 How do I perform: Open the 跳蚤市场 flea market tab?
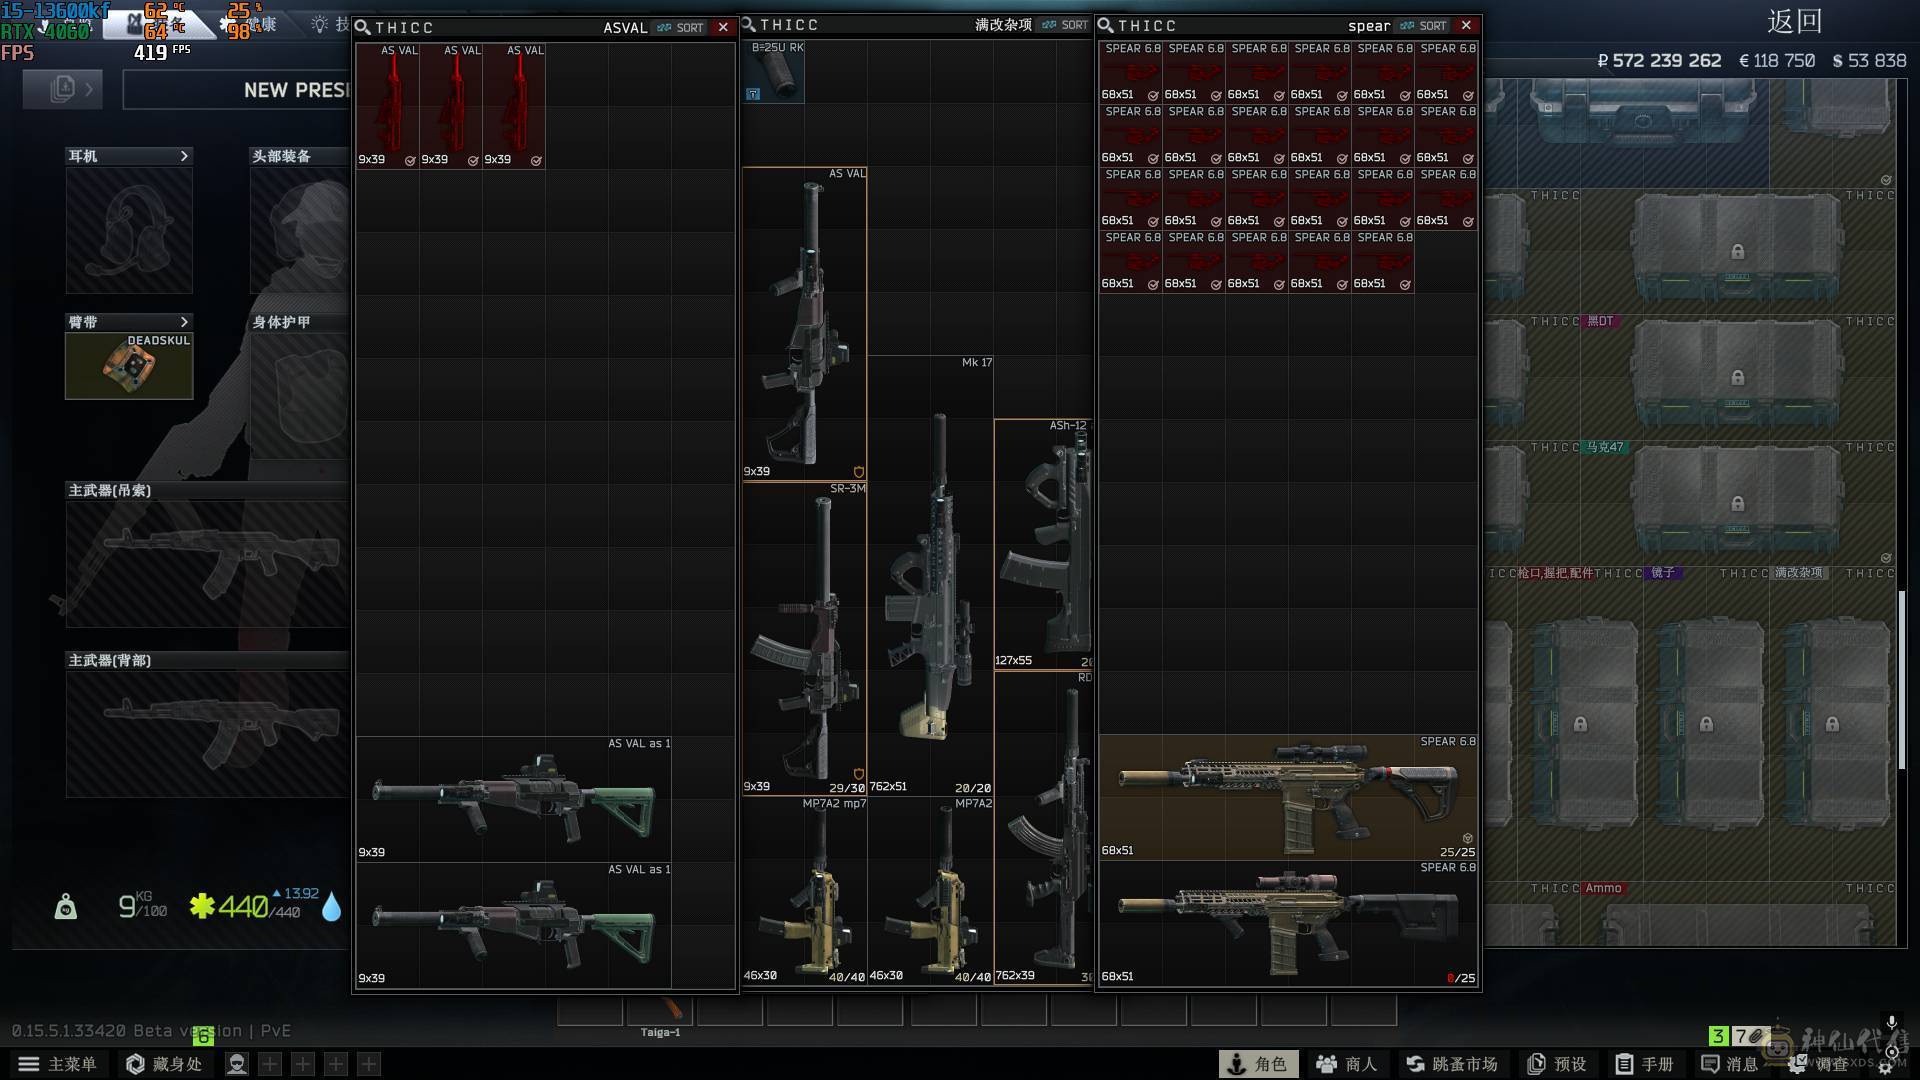[1452, 1064]
